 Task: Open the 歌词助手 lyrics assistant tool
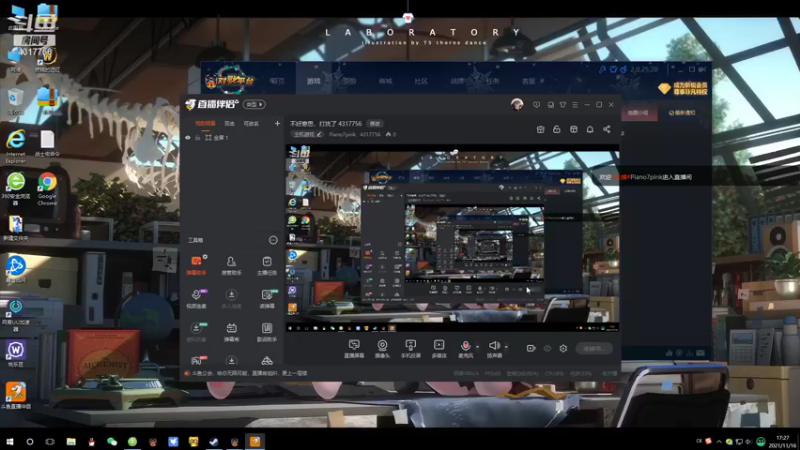pyautogui.click(x=266, y=332)
